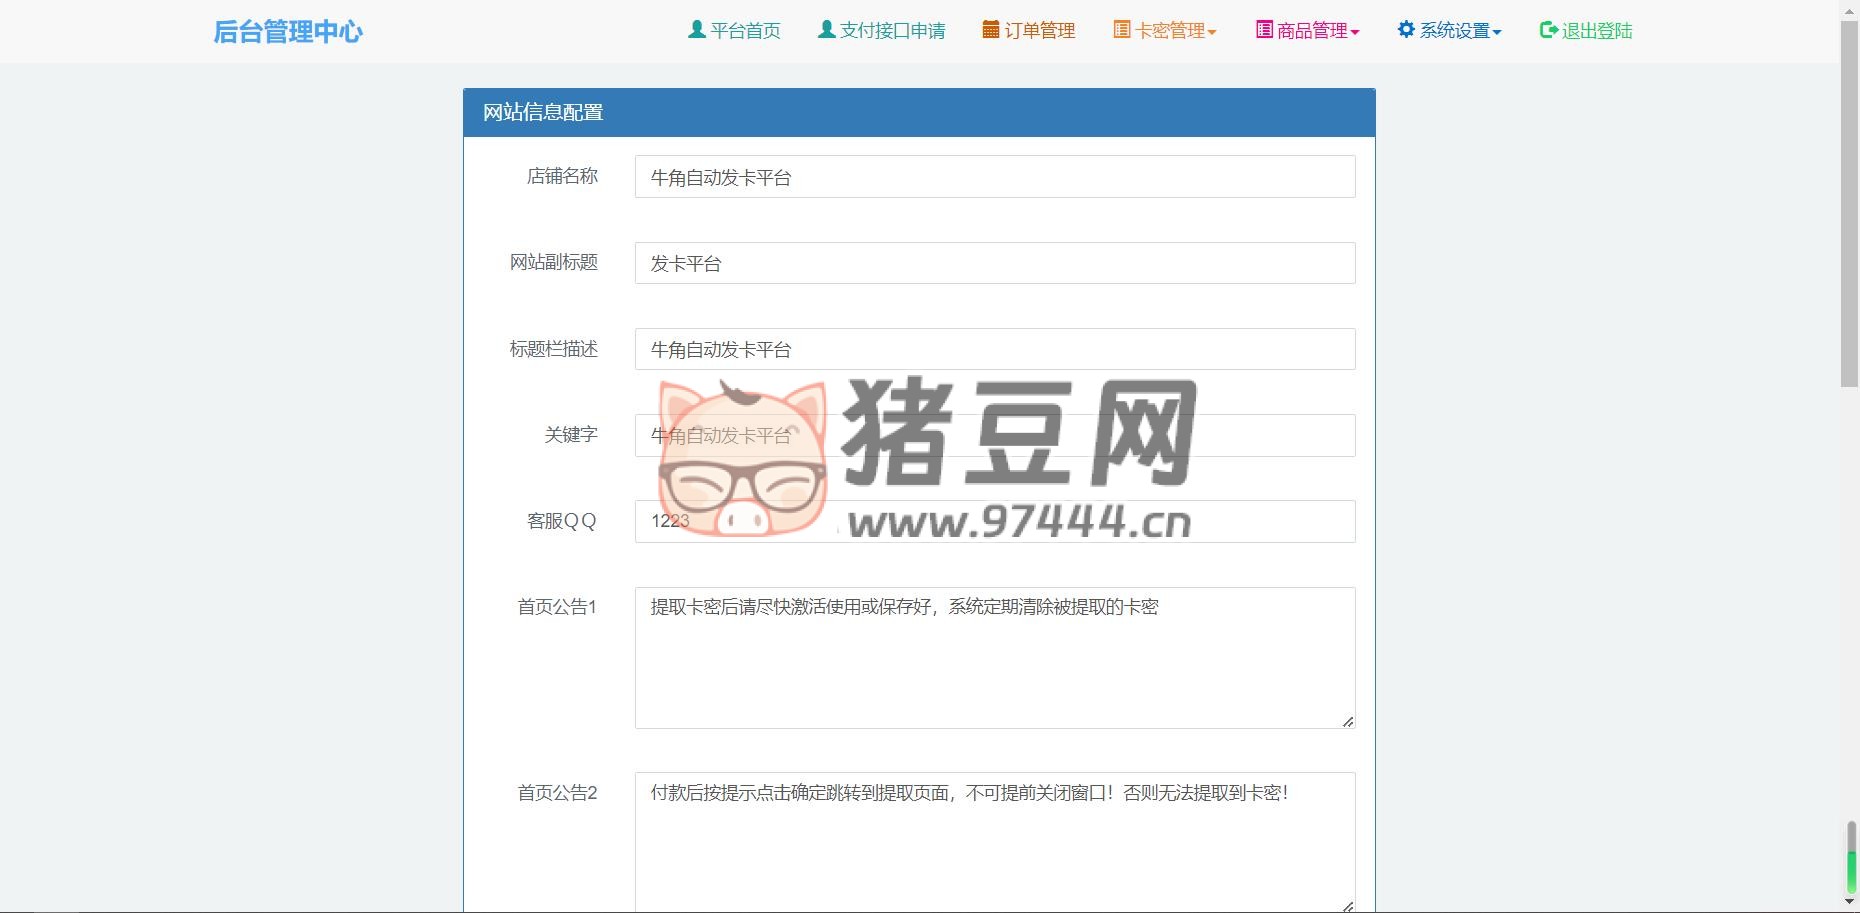Click the 支付接口申请 user icon
1860x913 pixels.
(826, 30)
